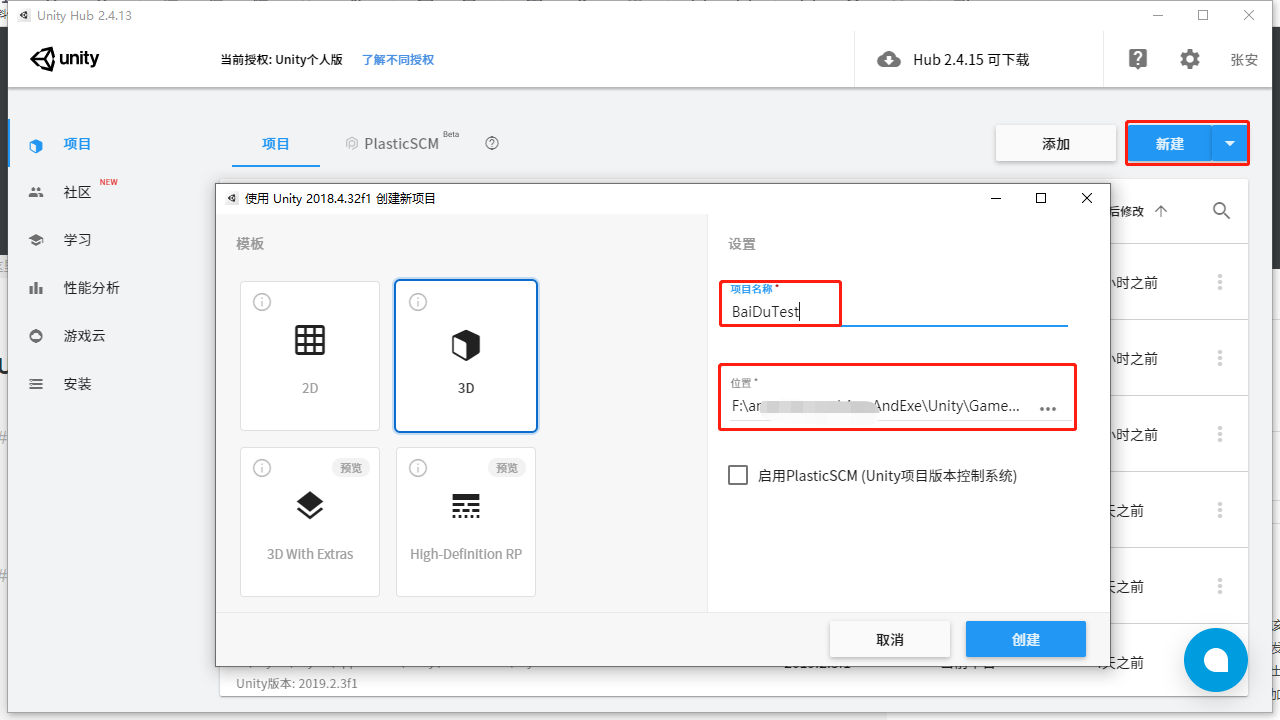
Task: Click the 社区 people icon in the sidebar
Action: point(36,192)
